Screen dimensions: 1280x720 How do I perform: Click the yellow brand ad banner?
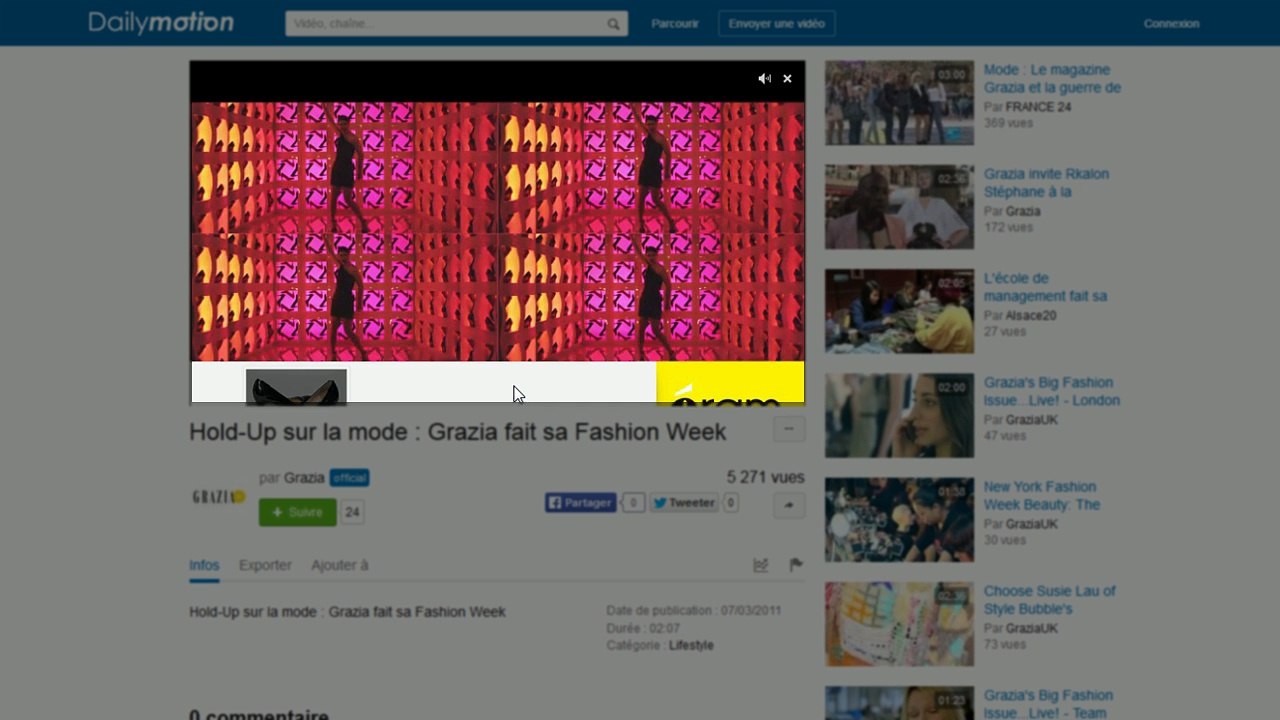coord(730,383)
